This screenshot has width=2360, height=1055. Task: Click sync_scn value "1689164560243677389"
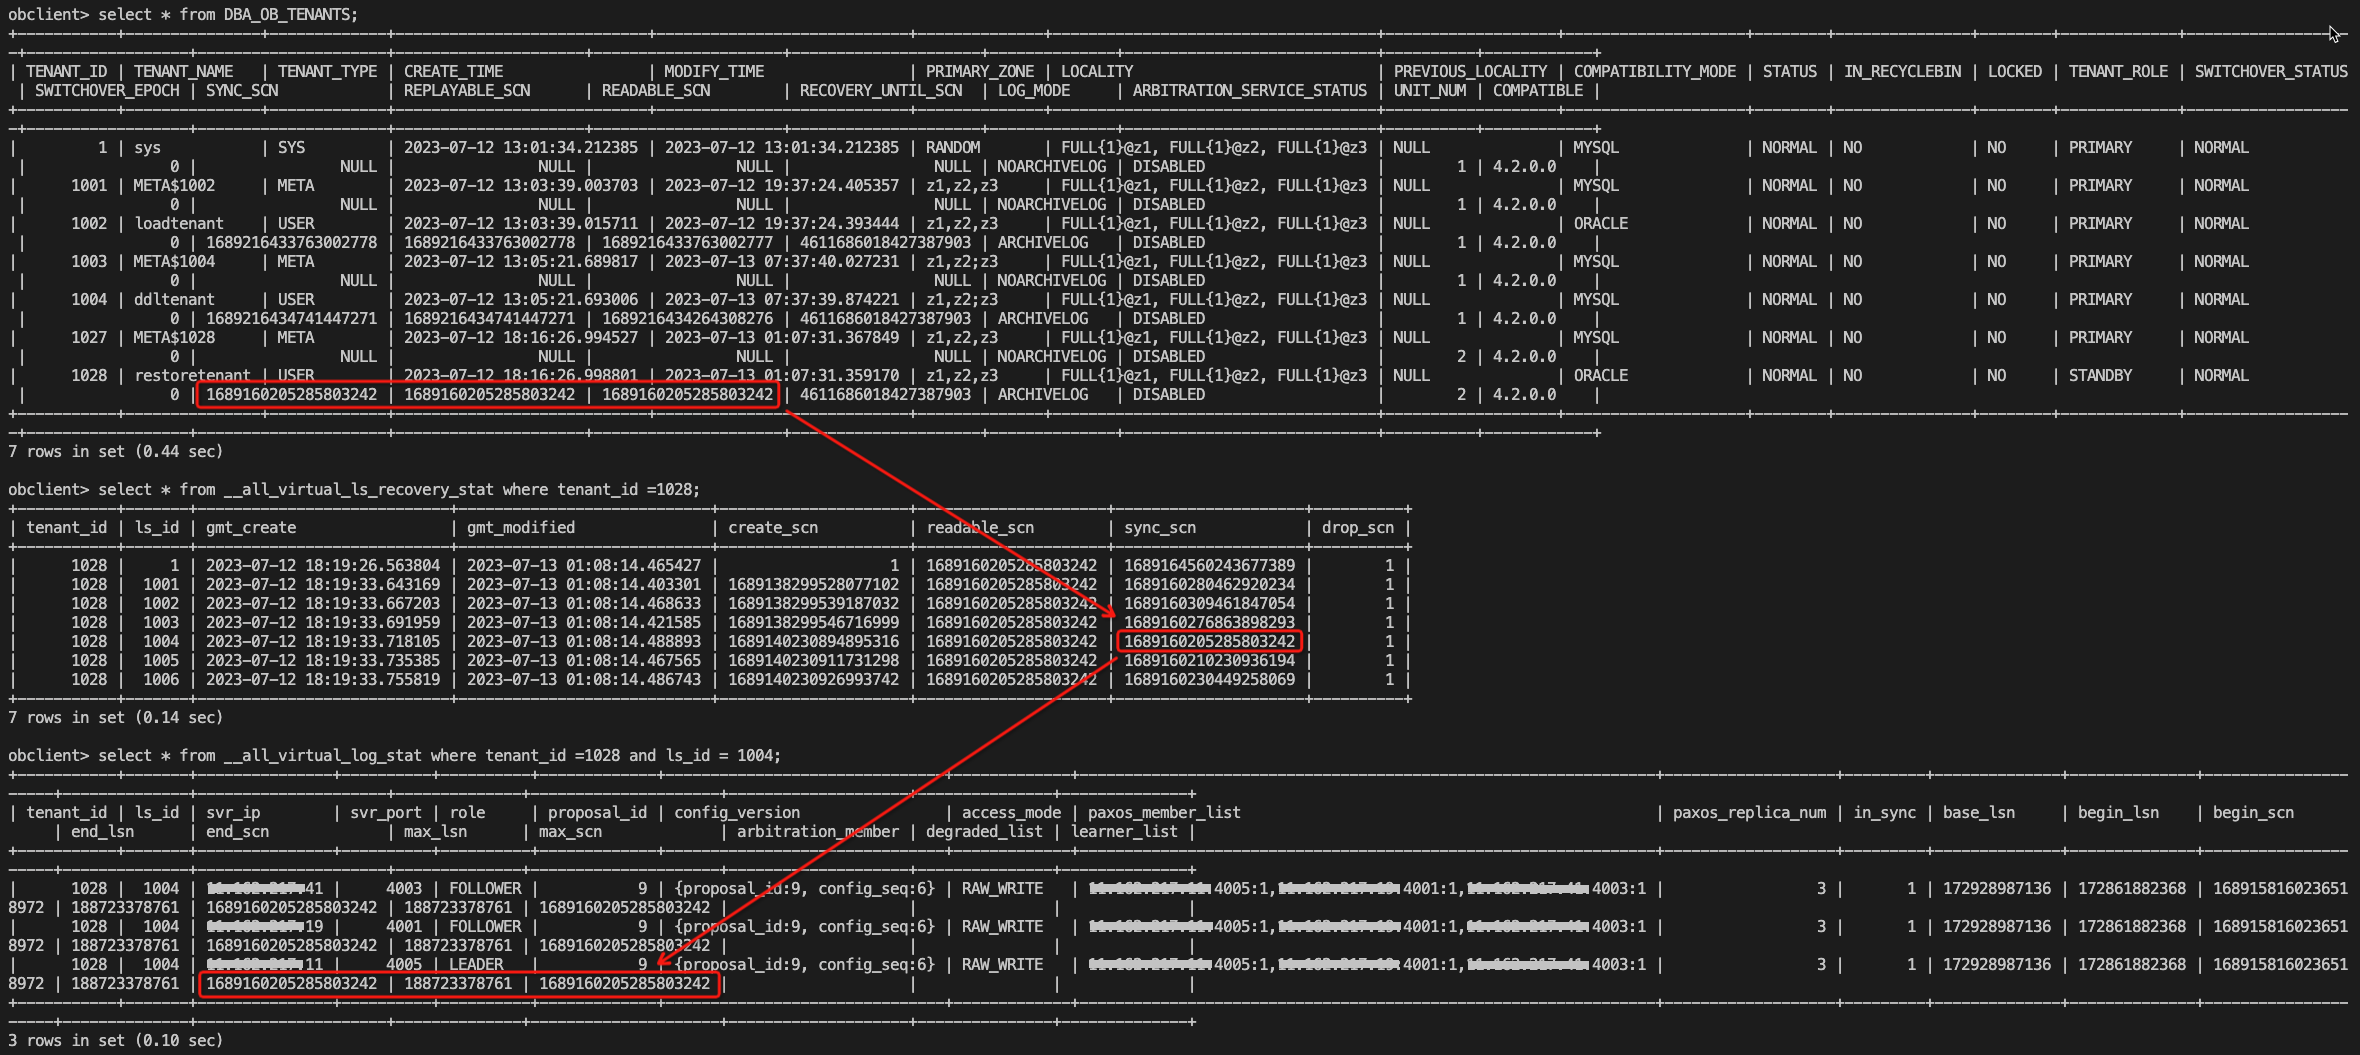1209,565
